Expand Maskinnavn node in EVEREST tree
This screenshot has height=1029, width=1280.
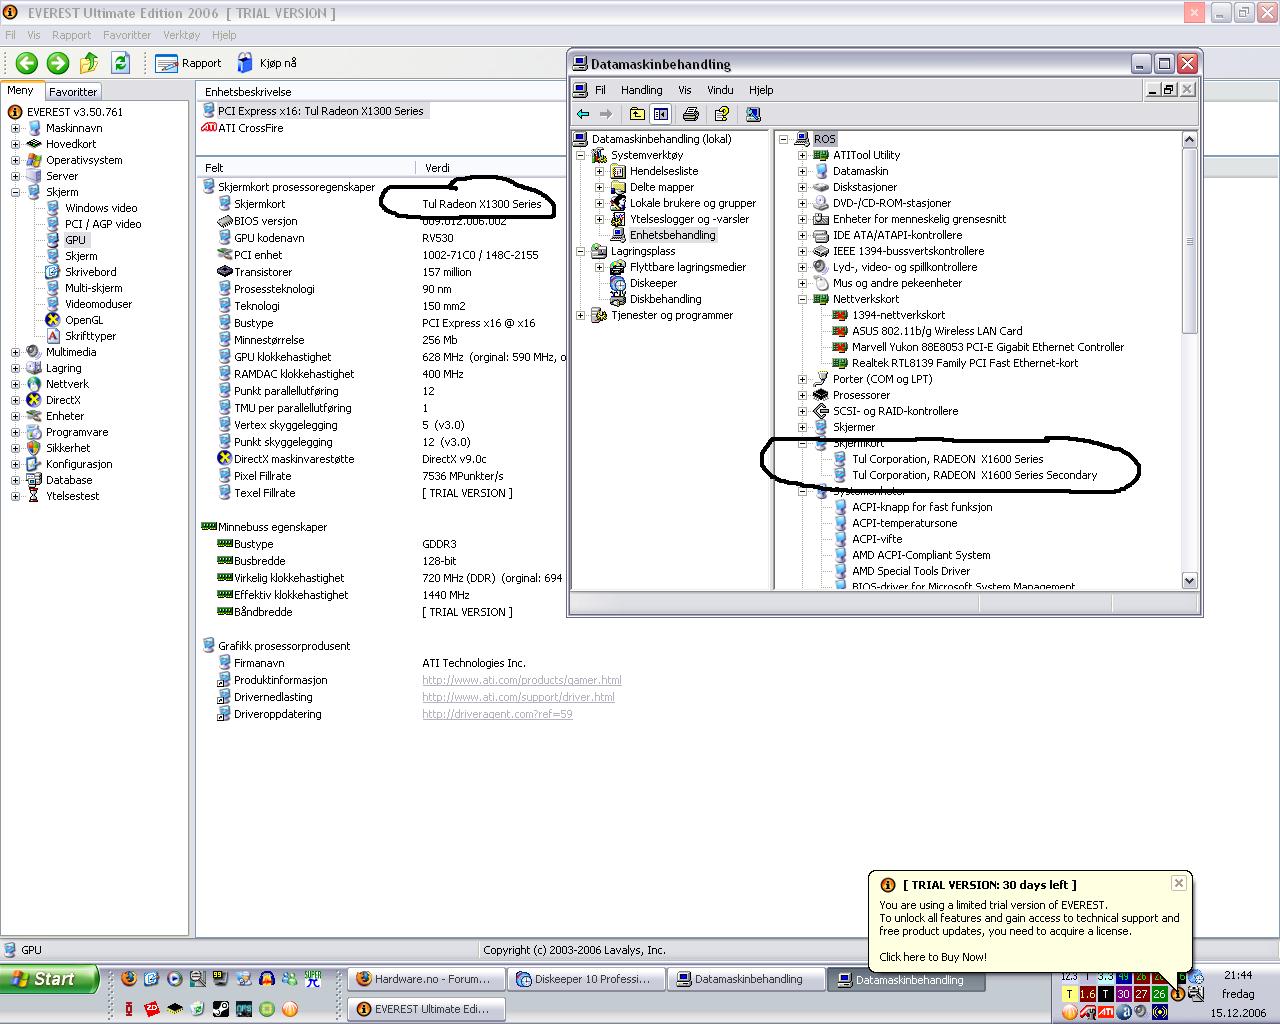(x=15, y=128)
